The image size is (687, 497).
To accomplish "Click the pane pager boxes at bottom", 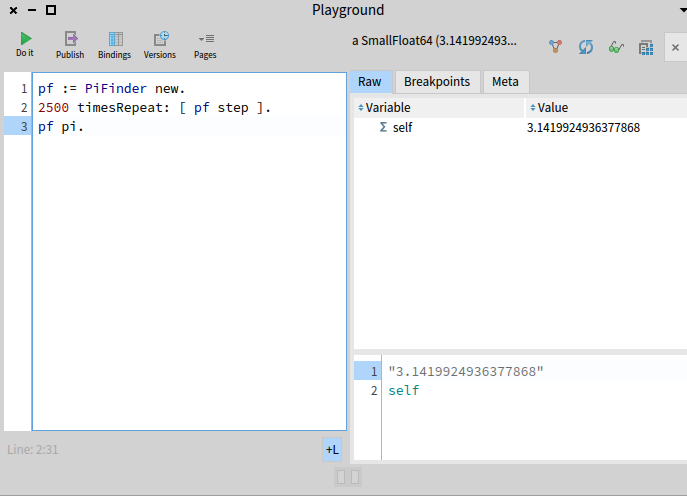I will click(x=348, y=477).
